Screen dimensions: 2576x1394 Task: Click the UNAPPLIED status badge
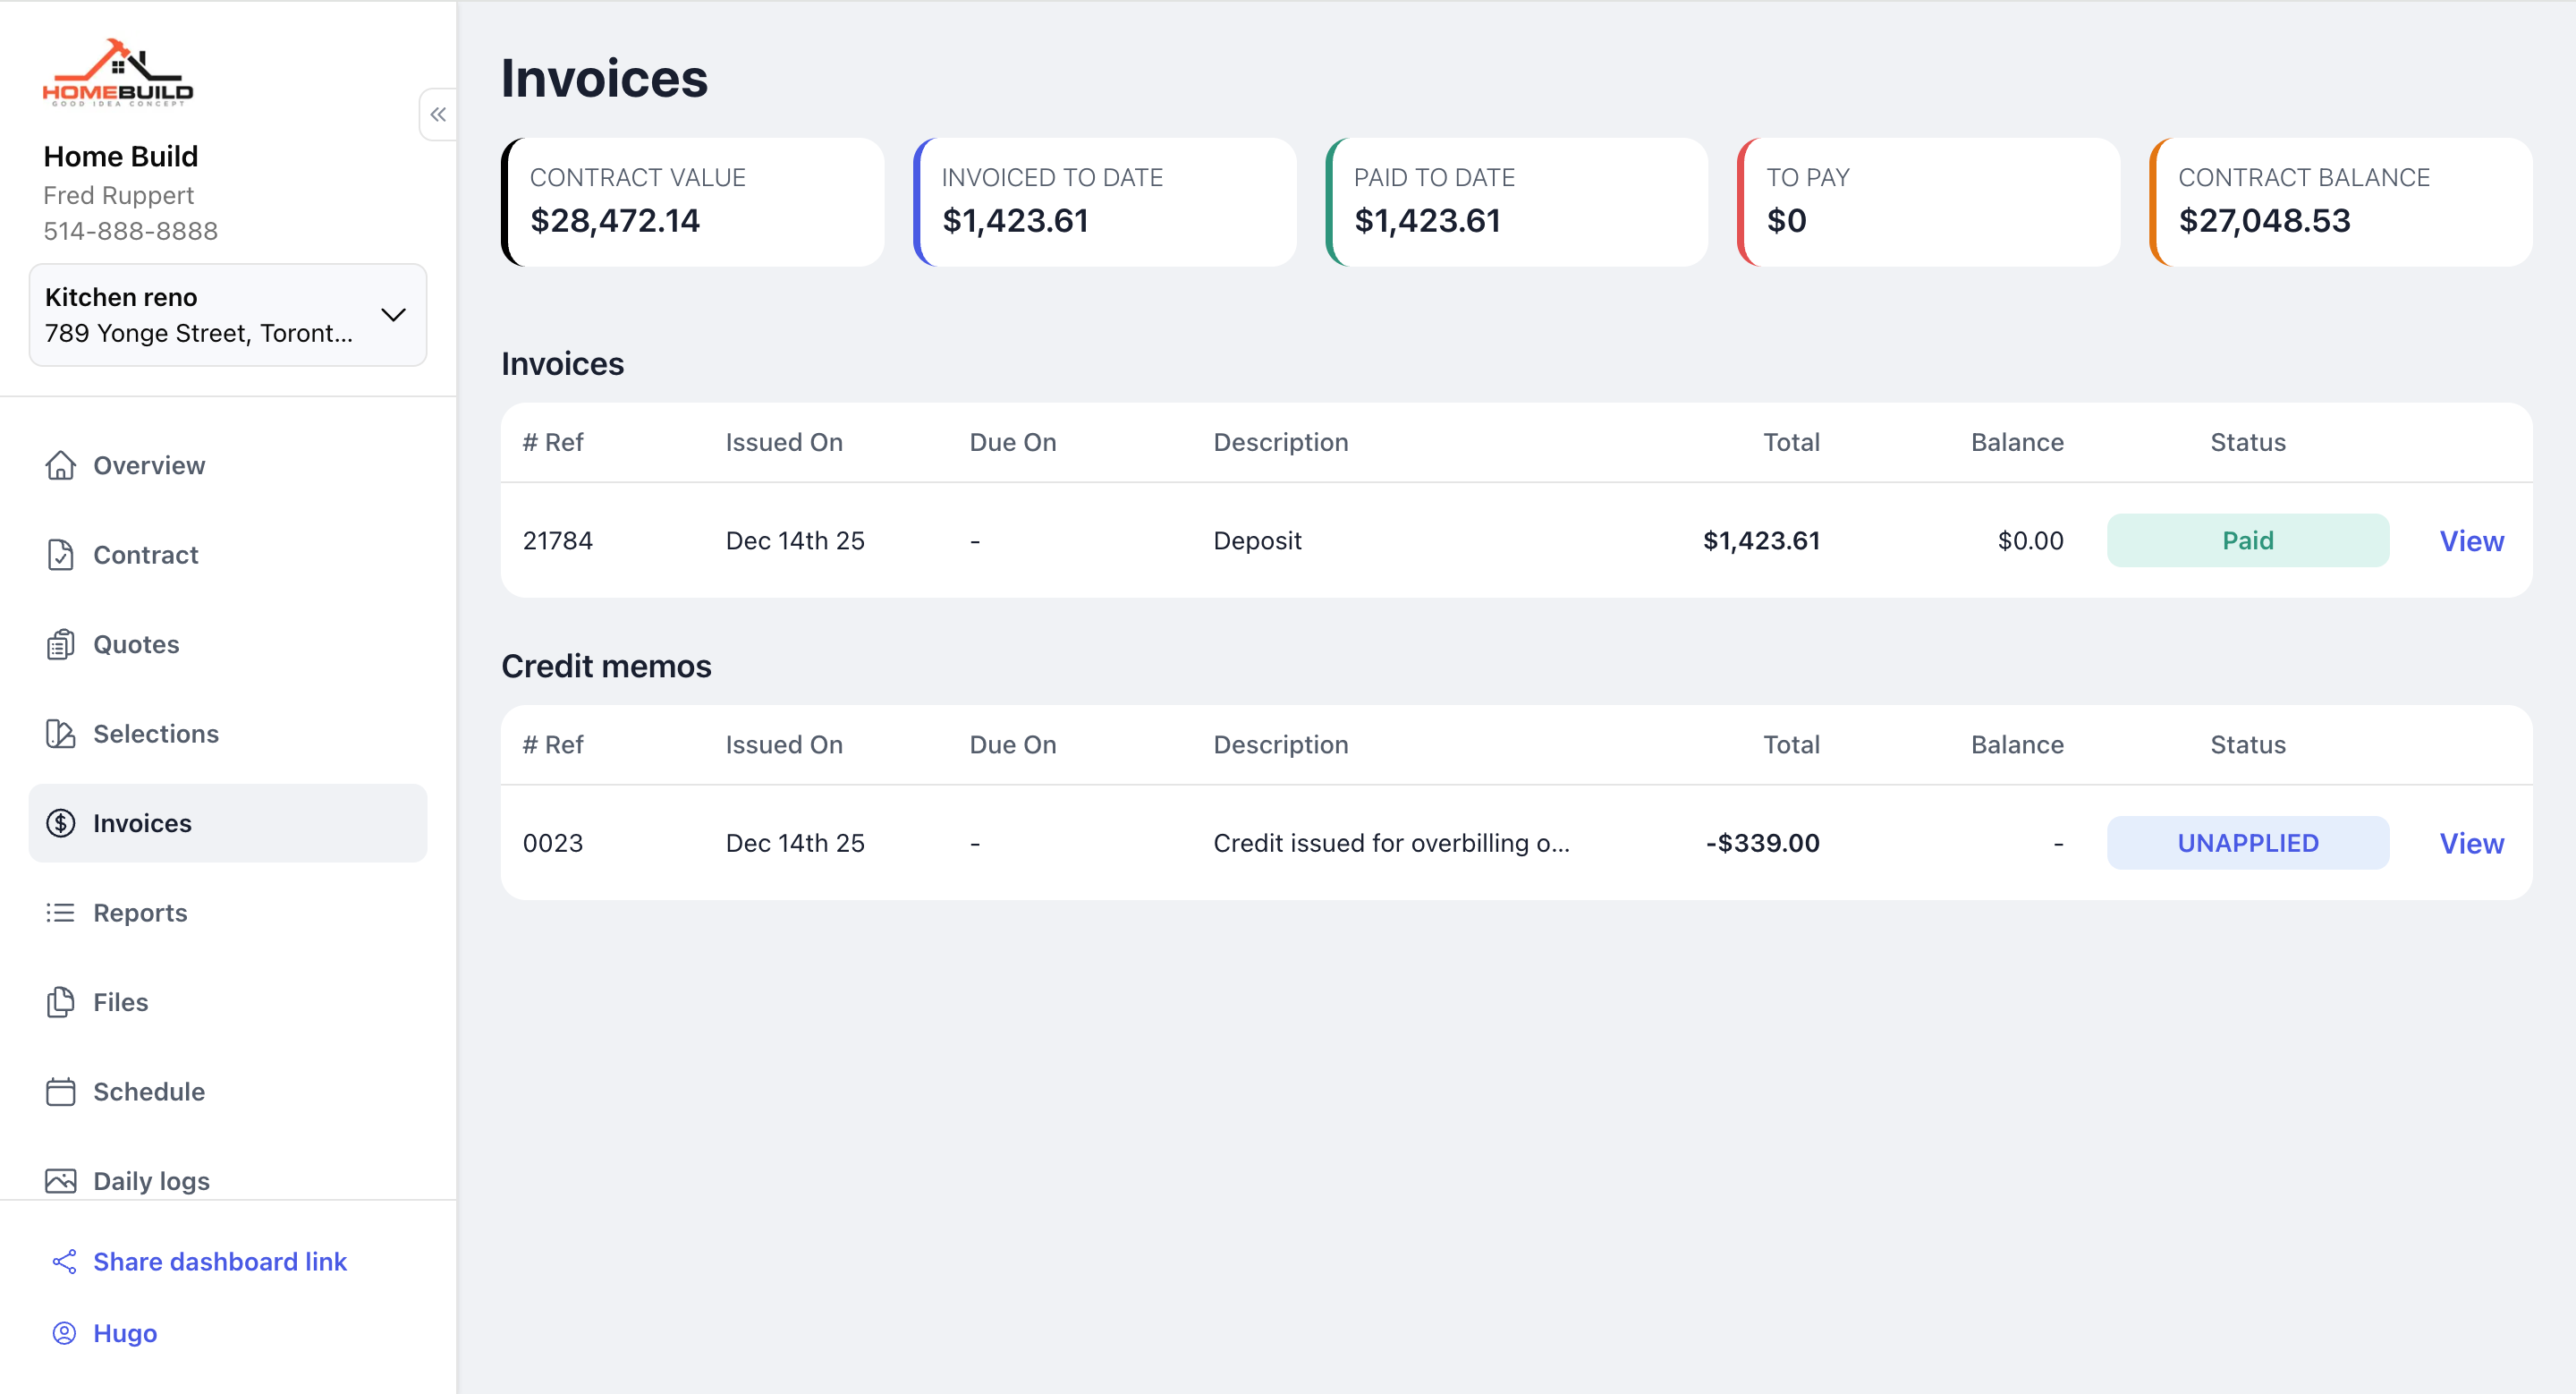[x=2247, y=843]
